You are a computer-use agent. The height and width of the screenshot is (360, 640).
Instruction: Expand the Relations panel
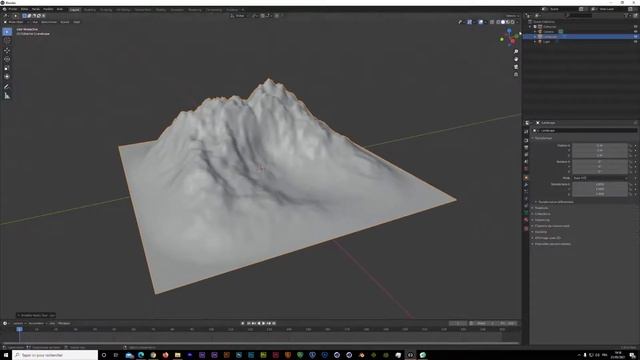(542, 208)
